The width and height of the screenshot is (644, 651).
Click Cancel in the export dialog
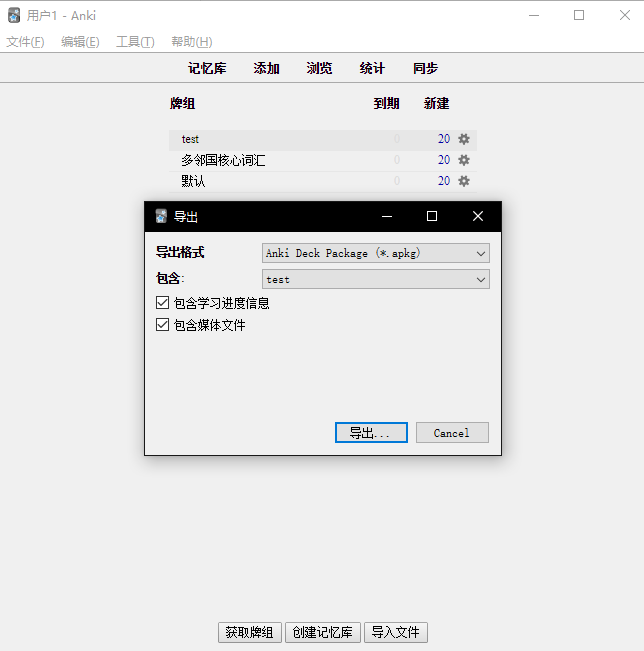(452, 433)
